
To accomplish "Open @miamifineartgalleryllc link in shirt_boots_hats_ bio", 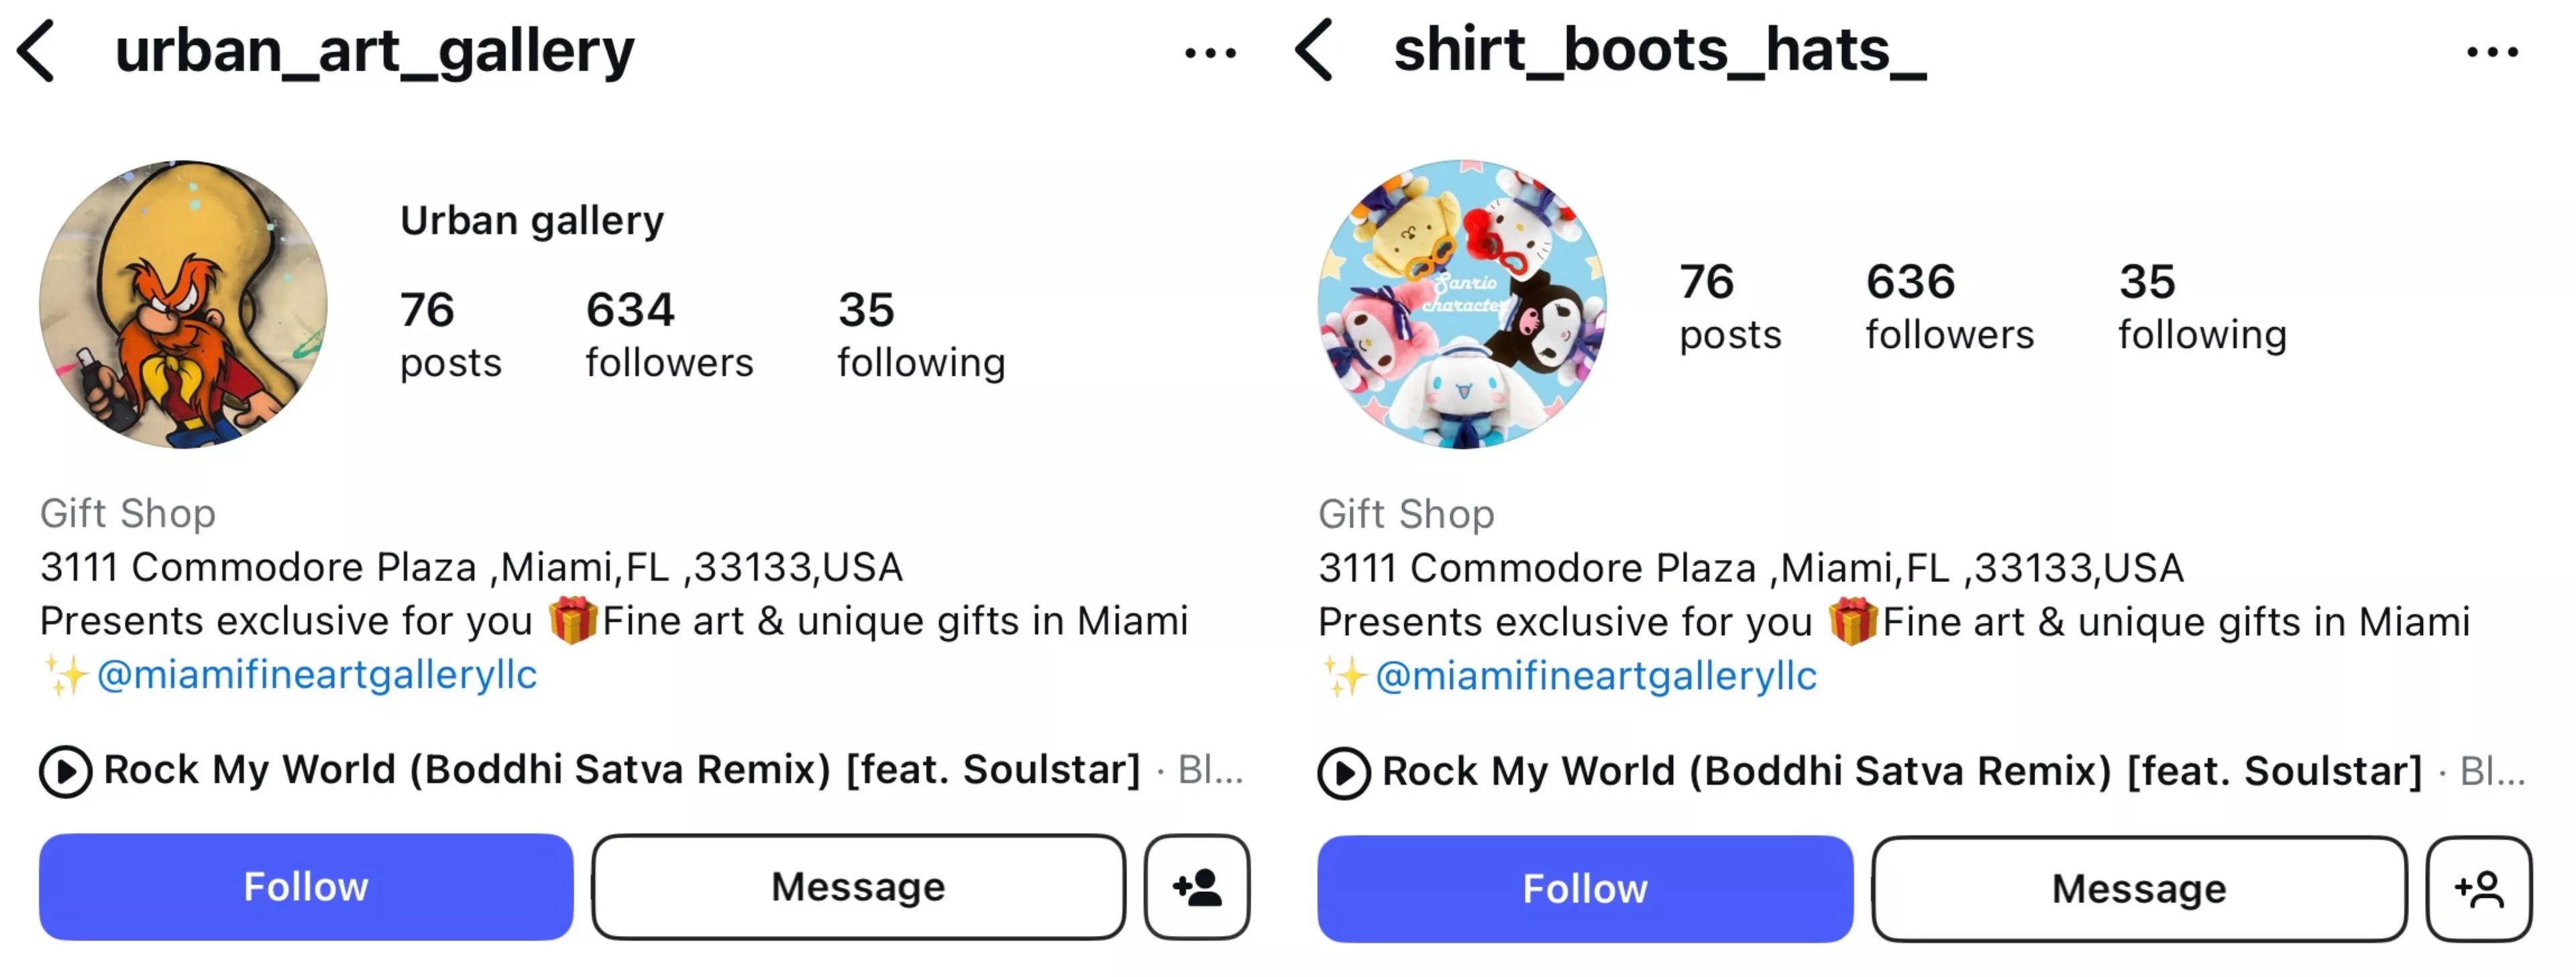I will [1596, 676].
